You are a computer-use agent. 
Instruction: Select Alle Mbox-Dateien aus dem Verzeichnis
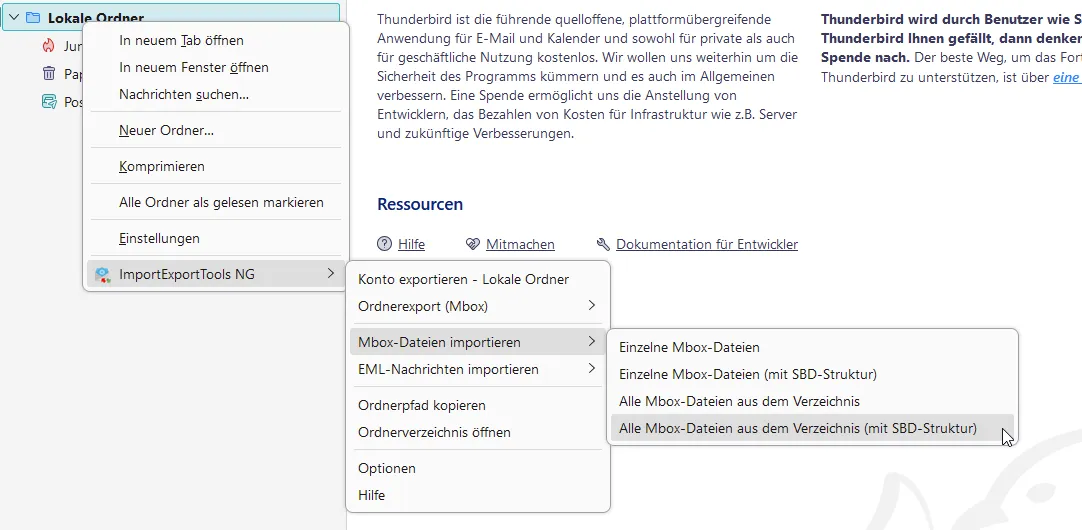812,401
